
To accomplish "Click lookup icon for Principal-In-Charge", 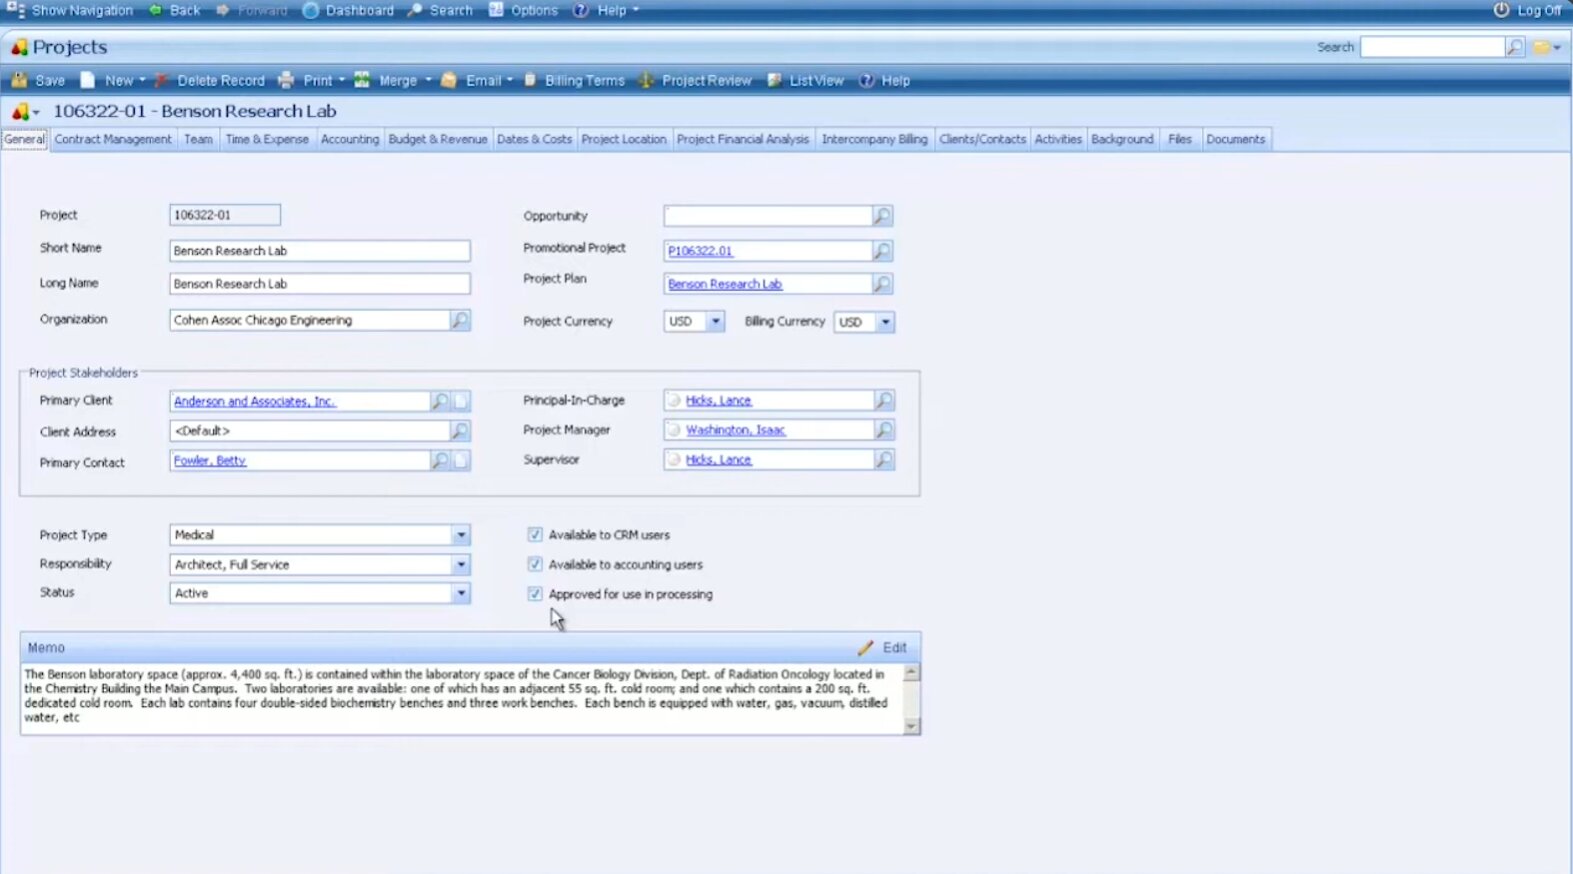I will (x=884, y=400).
